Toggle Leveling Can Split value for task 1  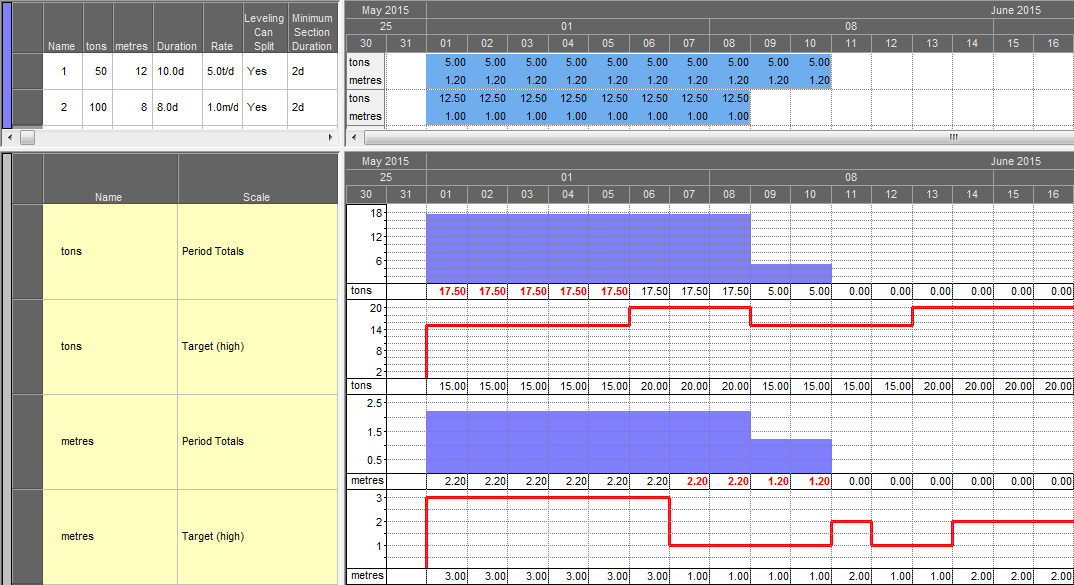tap(257, 72)
